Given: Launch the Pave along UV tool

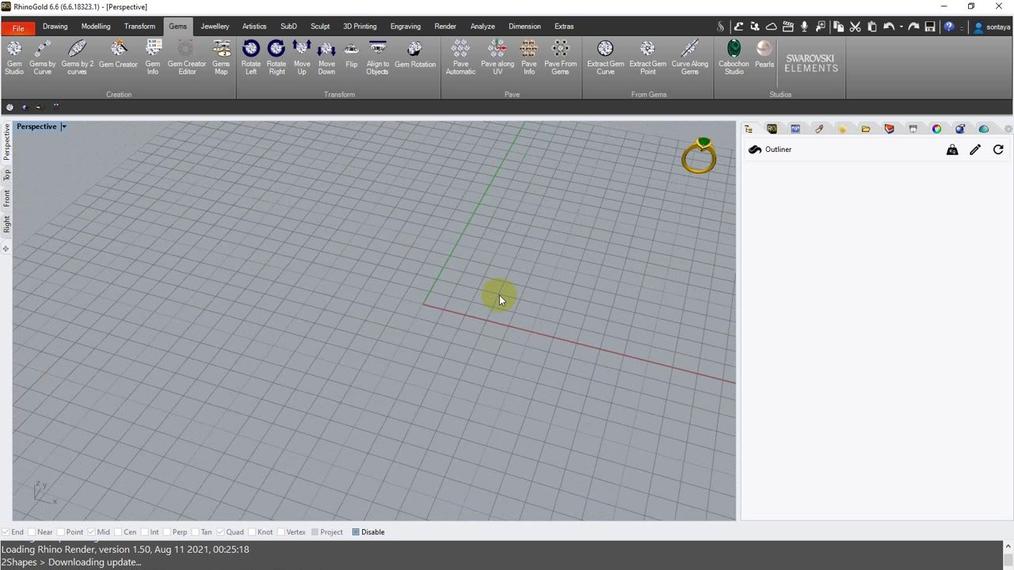Looking at the screenshot, I should [497, 57].
